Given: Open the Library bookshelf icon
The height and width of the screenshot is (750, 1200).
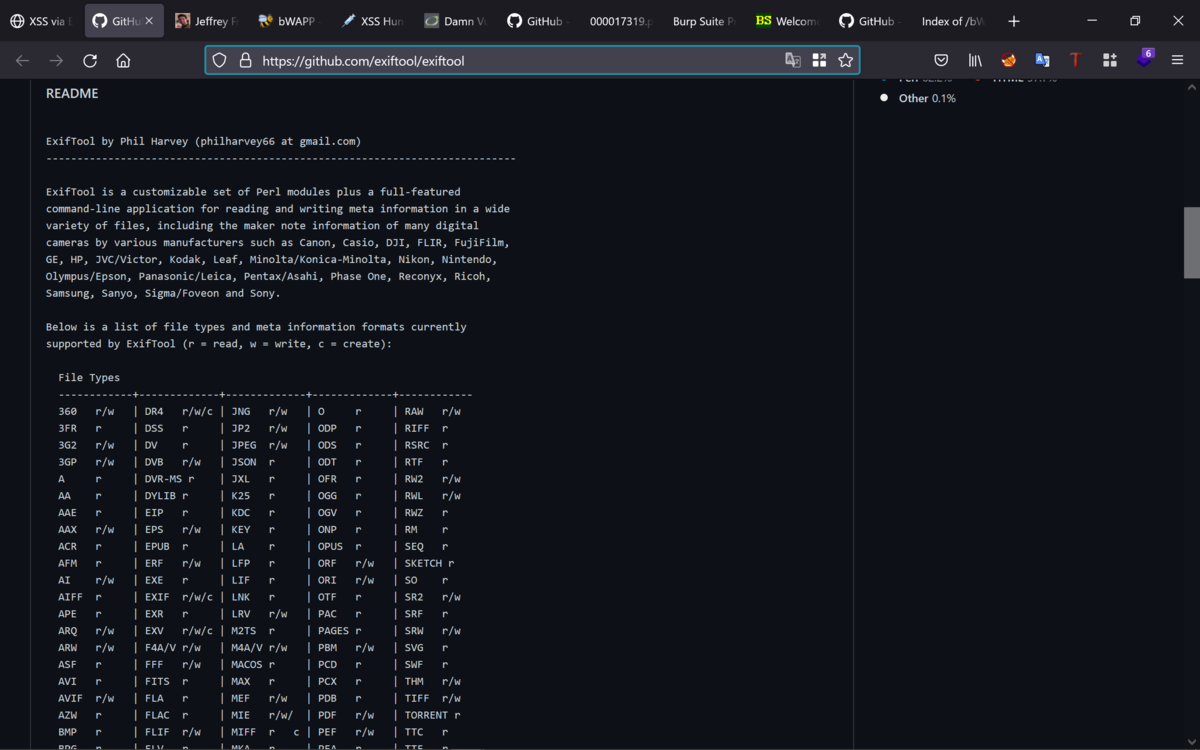Looking at the screenshot, I should coord(975,60).
